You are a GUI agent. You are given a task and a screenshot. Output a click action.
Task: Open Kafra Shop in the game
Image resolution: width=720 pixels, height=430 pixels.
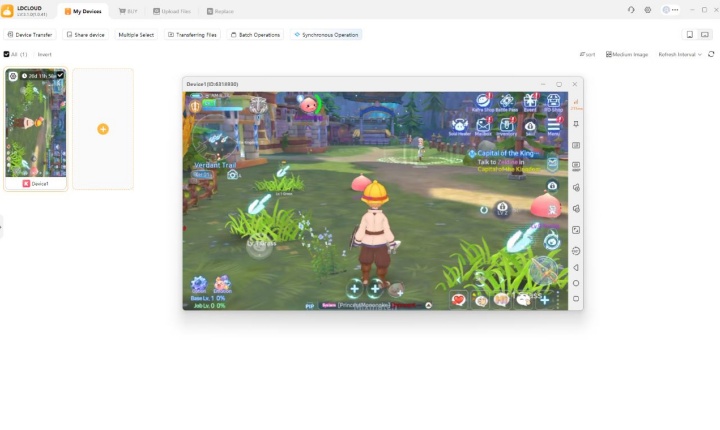(483, 102)
